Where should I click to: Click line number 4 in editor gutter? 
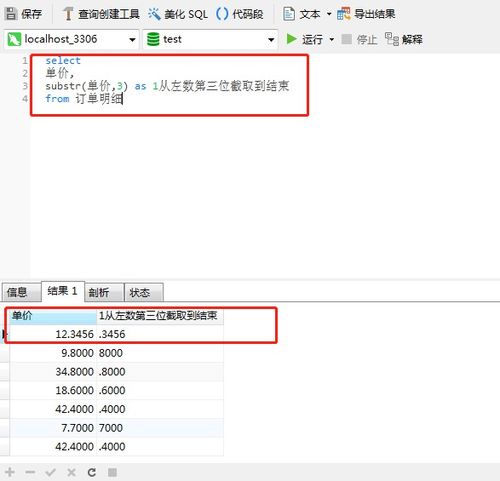[25, 99]
